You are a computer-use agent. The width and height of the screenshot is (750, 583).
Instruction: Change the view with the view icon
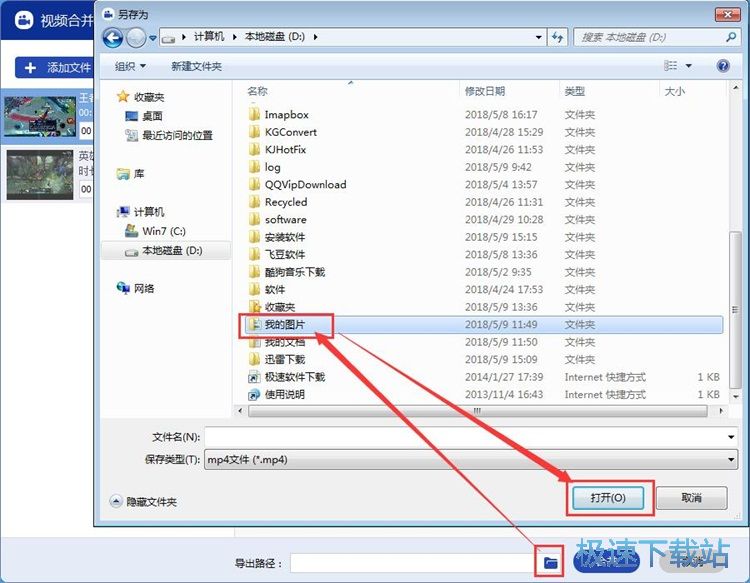click(x=671, y=66)
